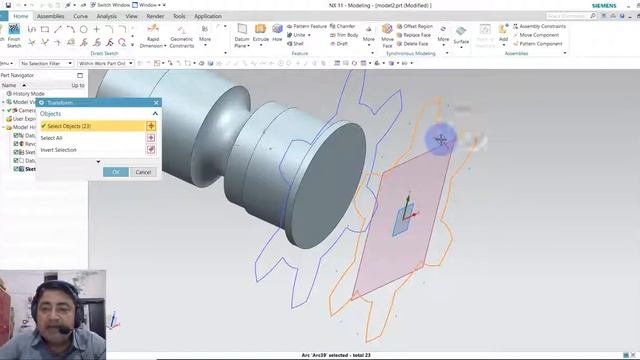This screenshot has width=640, height=360.
Task: Click the Shell command
Action: 295,44
